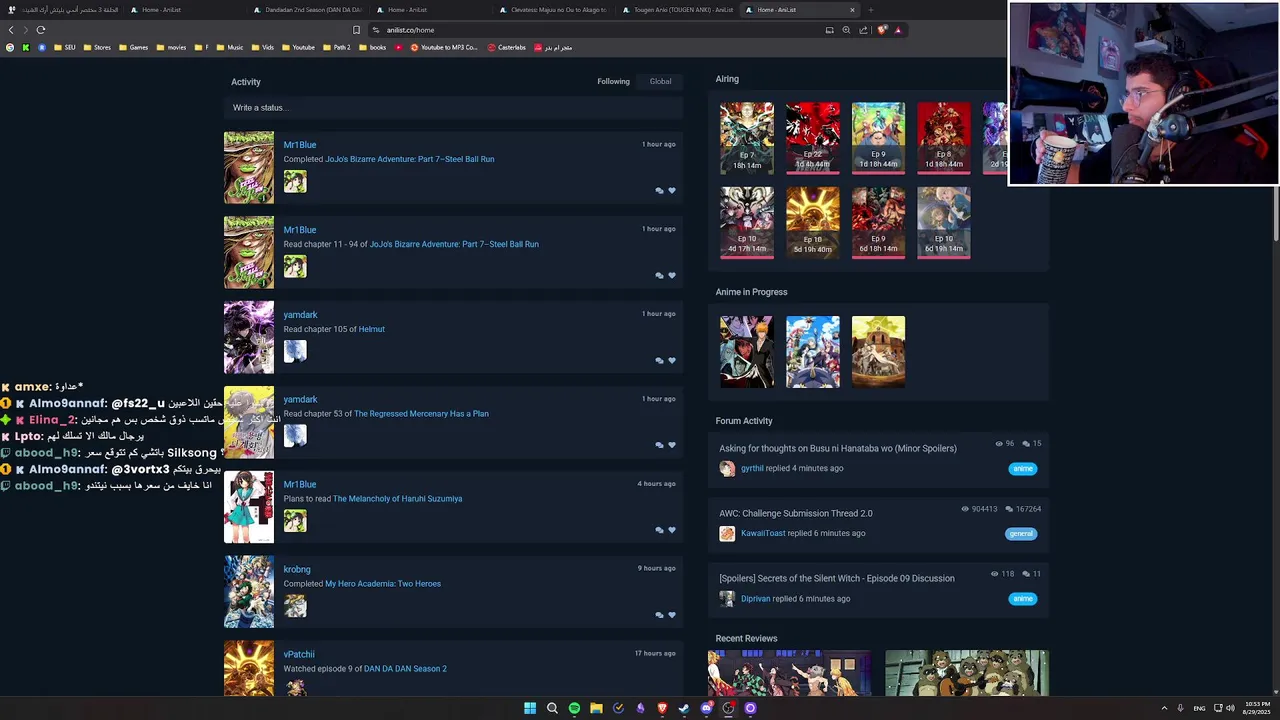Like yamdark's Helmut chapter 105 activity
The width and height of the screenshot is (1280, 720).
click(672, 360)
